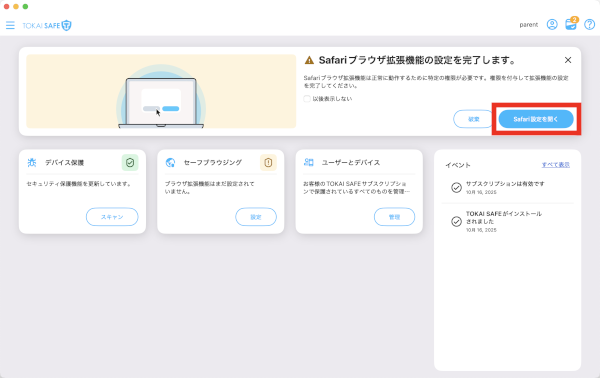This screenshot has width=600, height=378.
Task: Click the green shield status icon
Action: point(130,163)
